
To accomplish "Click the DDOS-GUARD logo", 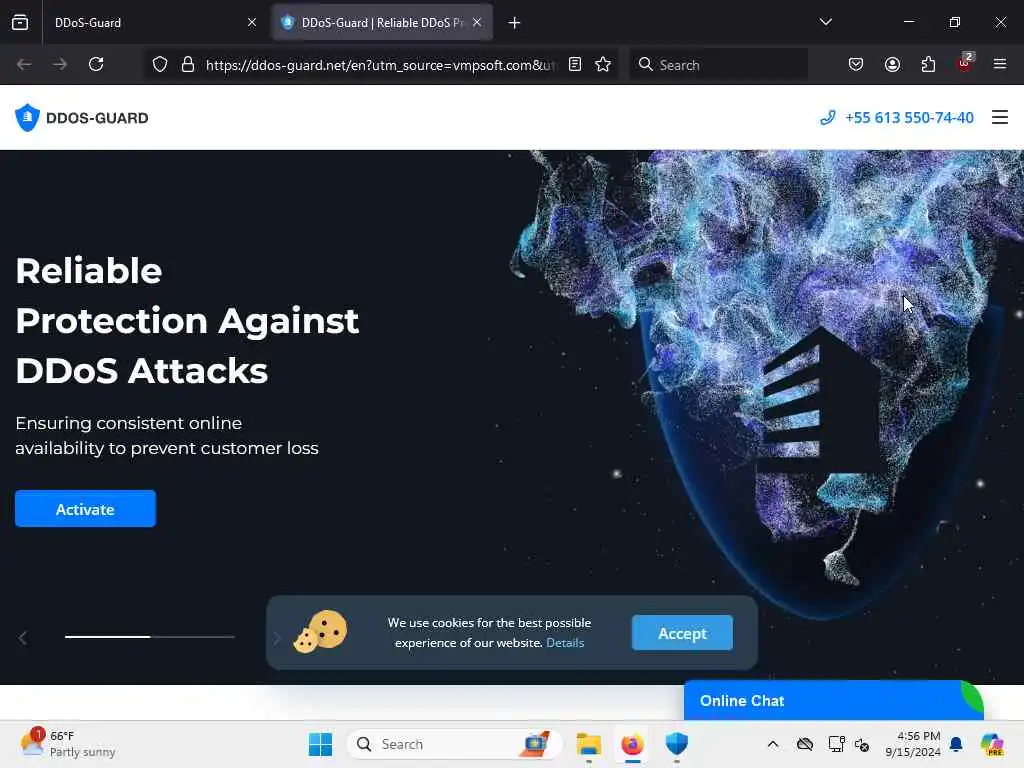I will [82, 118].
